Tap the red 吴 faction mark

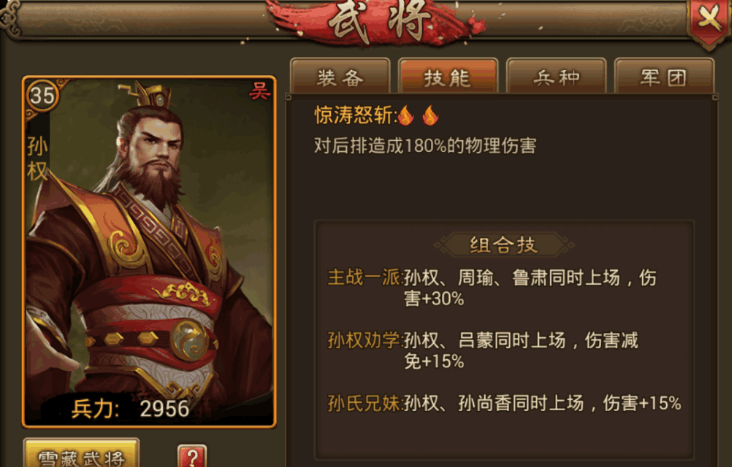[259, 92]
